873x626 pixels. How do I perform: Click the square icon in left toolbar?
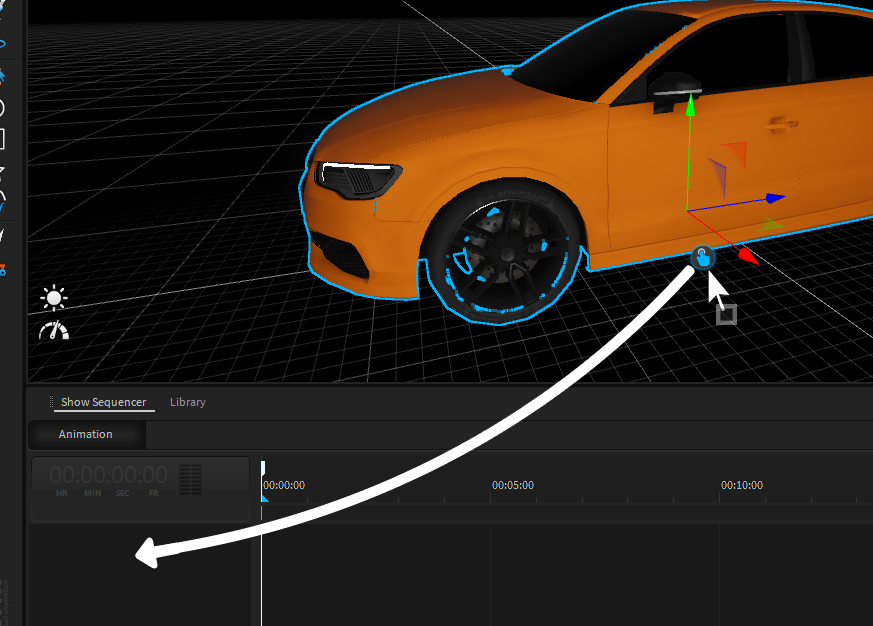click(2, 138)
